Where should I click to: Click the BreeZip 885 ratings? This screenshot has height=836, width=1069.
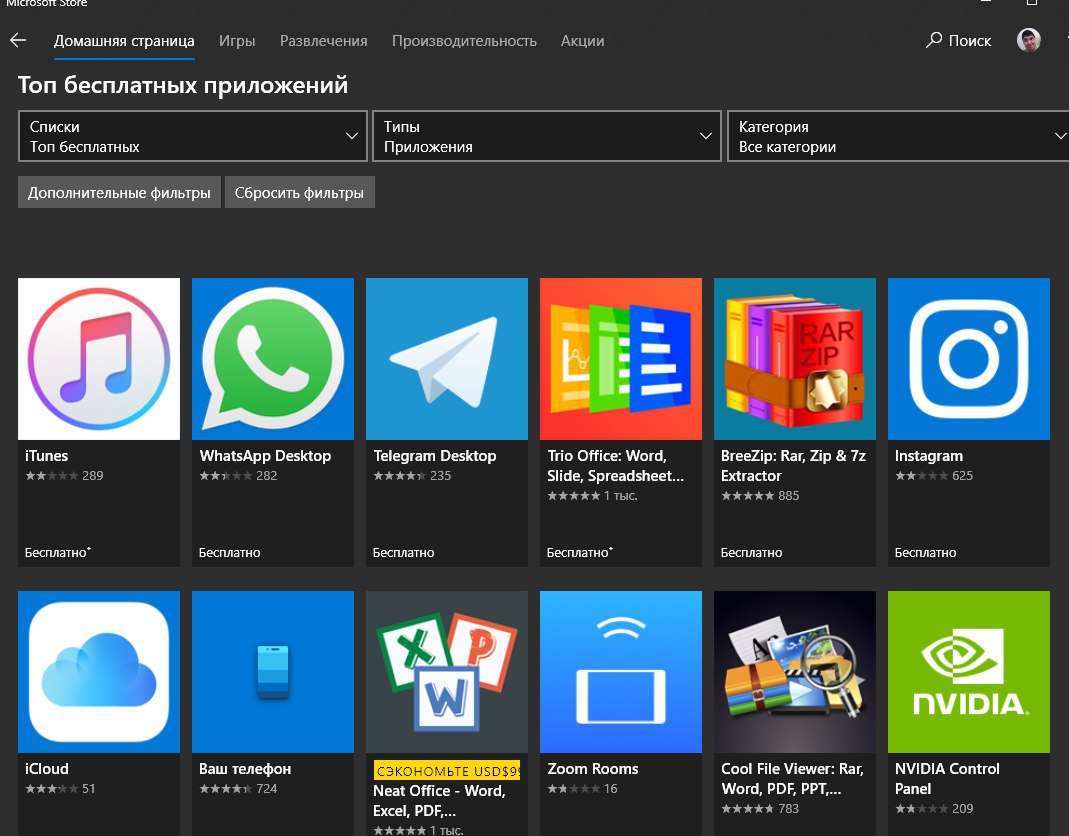(759, 496)
